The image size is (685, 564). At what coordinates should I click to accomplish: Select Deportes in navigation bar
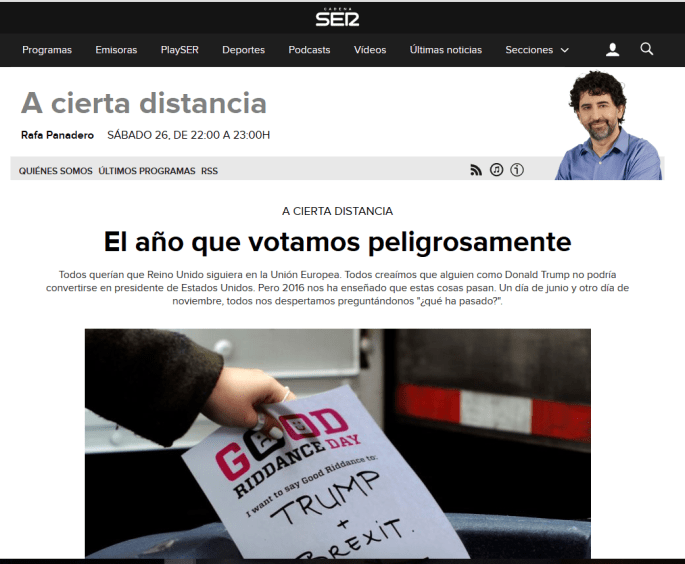[x=243, y=50]
